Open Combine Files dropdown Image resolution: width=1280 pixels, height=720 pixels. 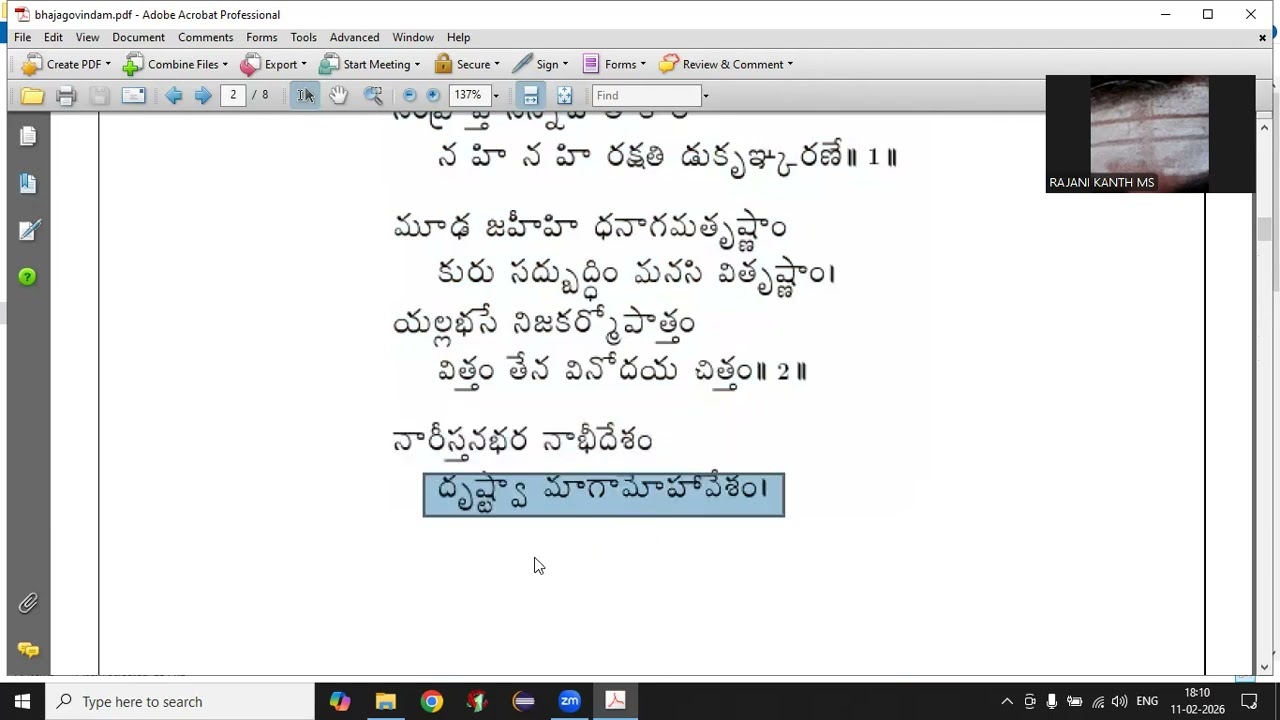[x=175, y=64]
